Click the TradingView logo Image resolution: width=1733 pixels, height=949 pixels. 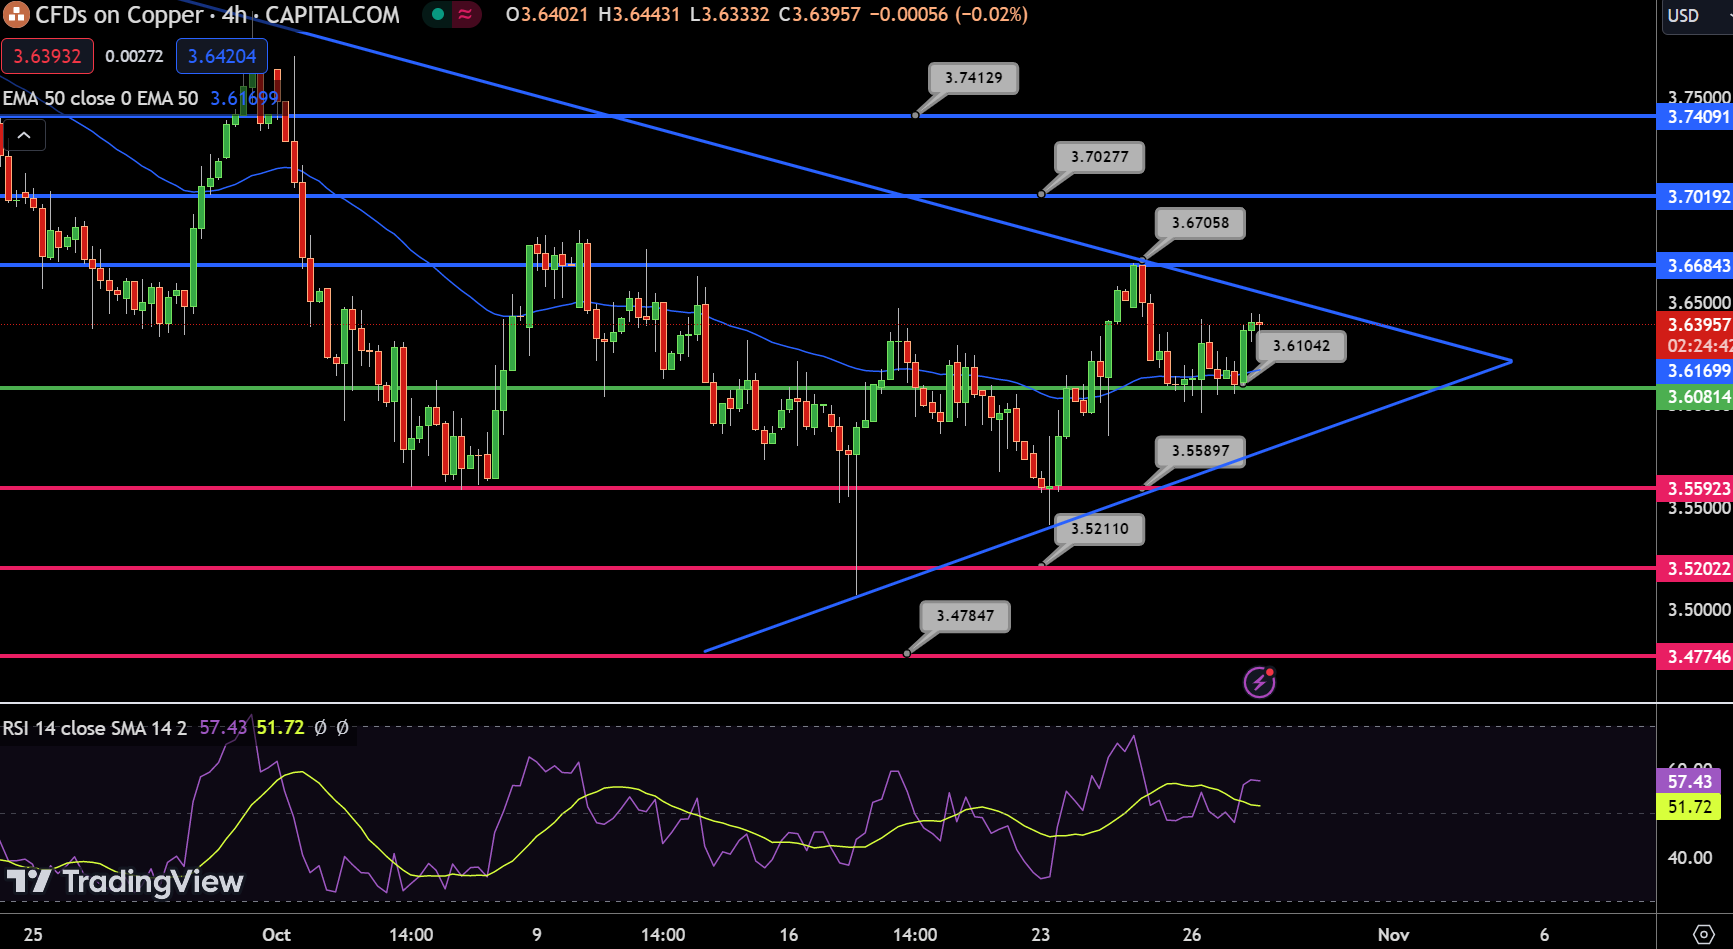pyautogui.click(x=125, y=881)
